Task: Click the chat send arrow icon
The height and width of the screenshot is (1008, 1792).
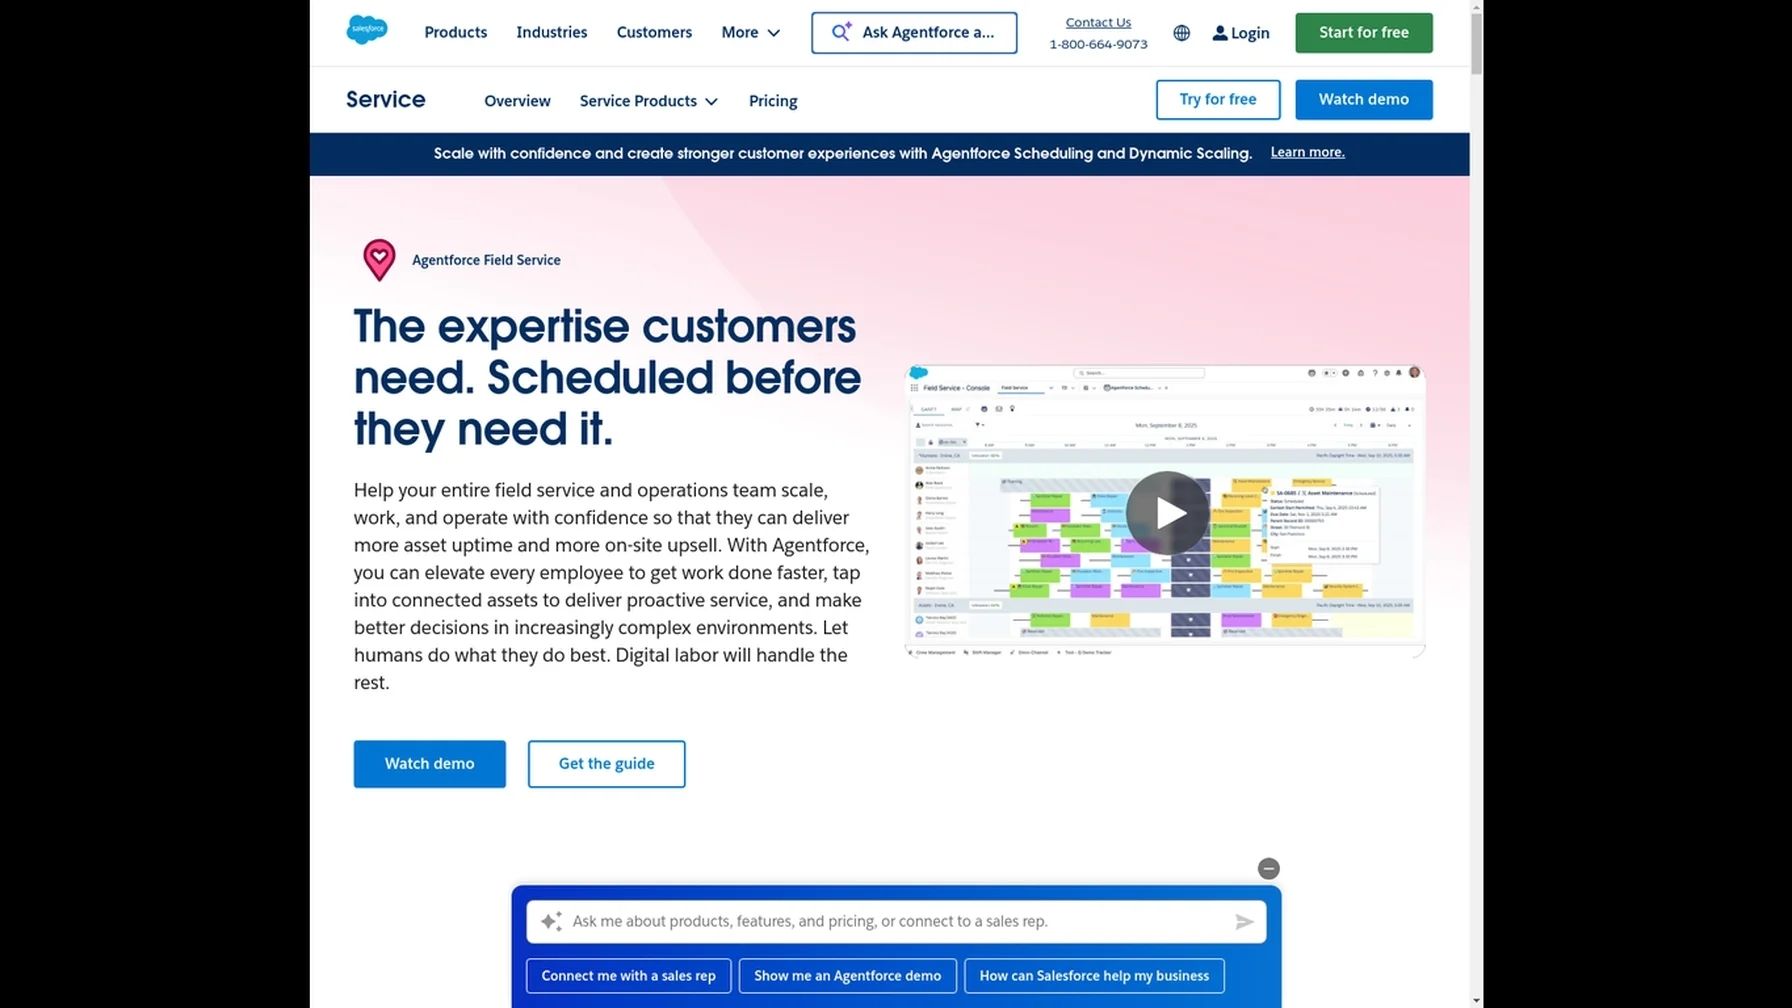Action: 1245,921
